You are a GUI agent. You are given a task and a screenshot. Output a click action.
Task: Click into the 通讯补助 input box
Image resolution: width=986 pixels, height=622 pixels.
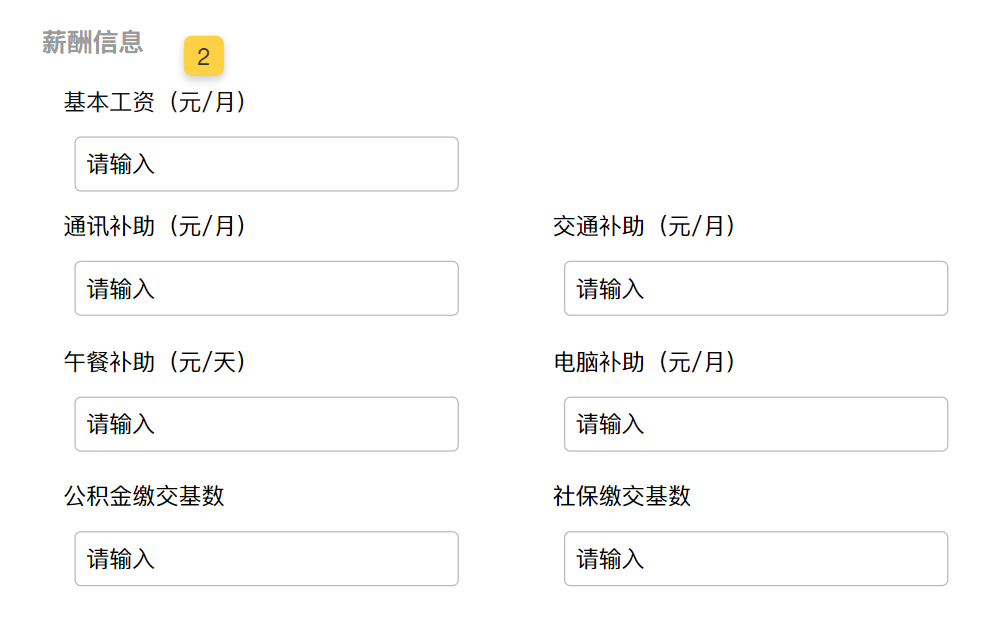[266, 289]
